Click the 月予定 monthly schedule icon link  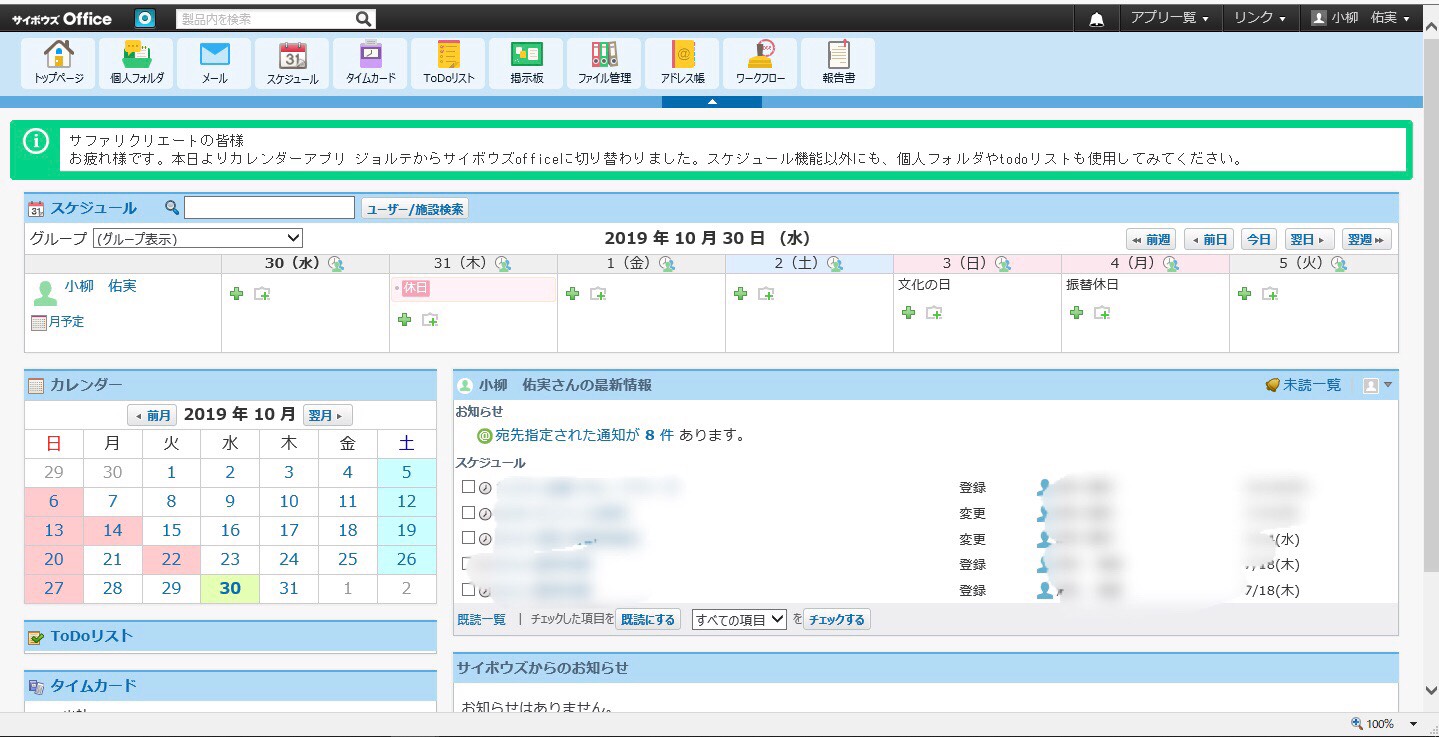tap(58, 322)
